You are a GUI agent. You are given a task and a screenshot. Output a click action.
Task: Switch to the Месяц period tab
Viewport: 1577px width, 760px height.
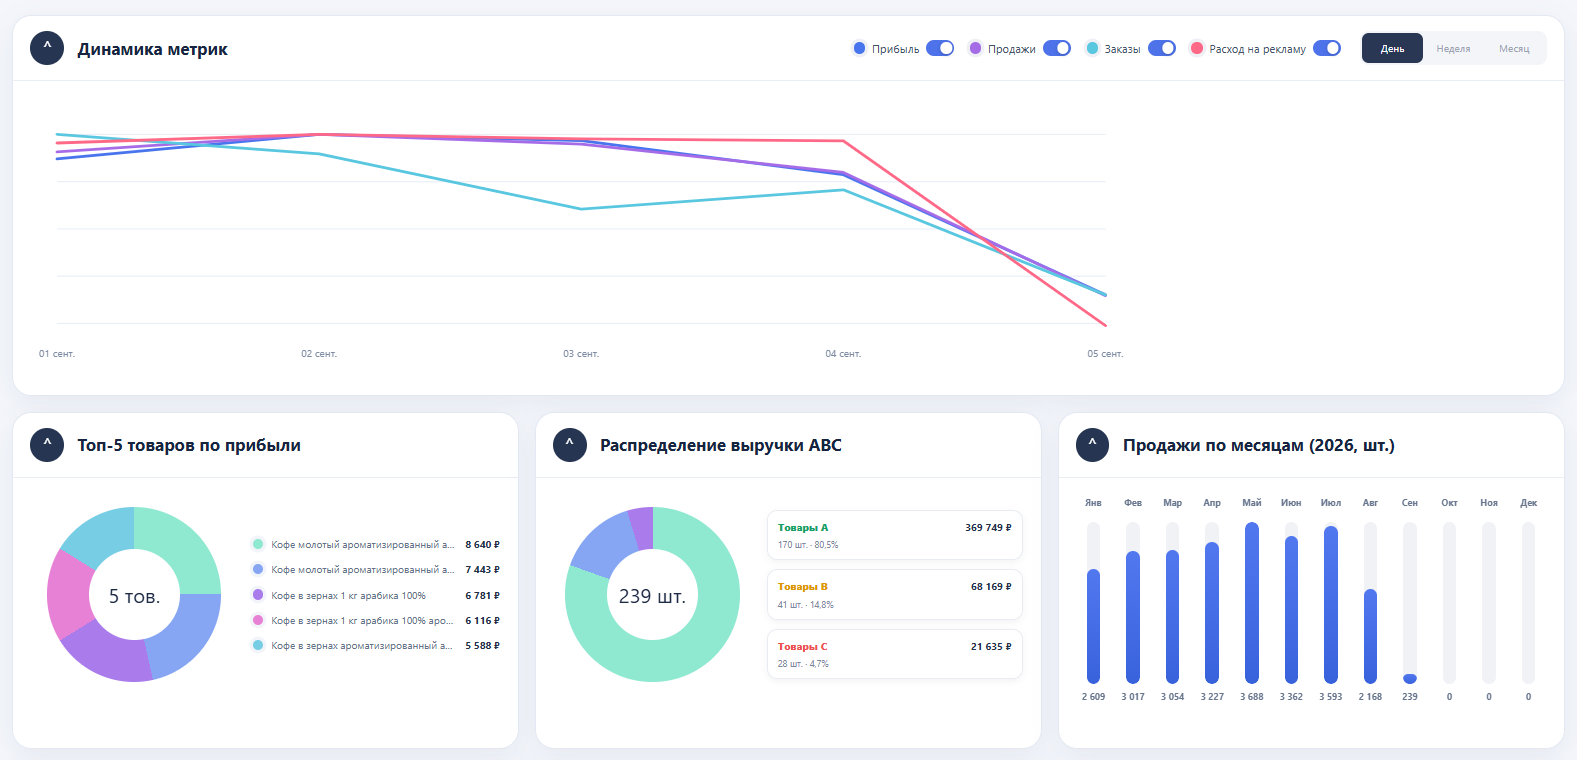click(x=1514, y=48)
